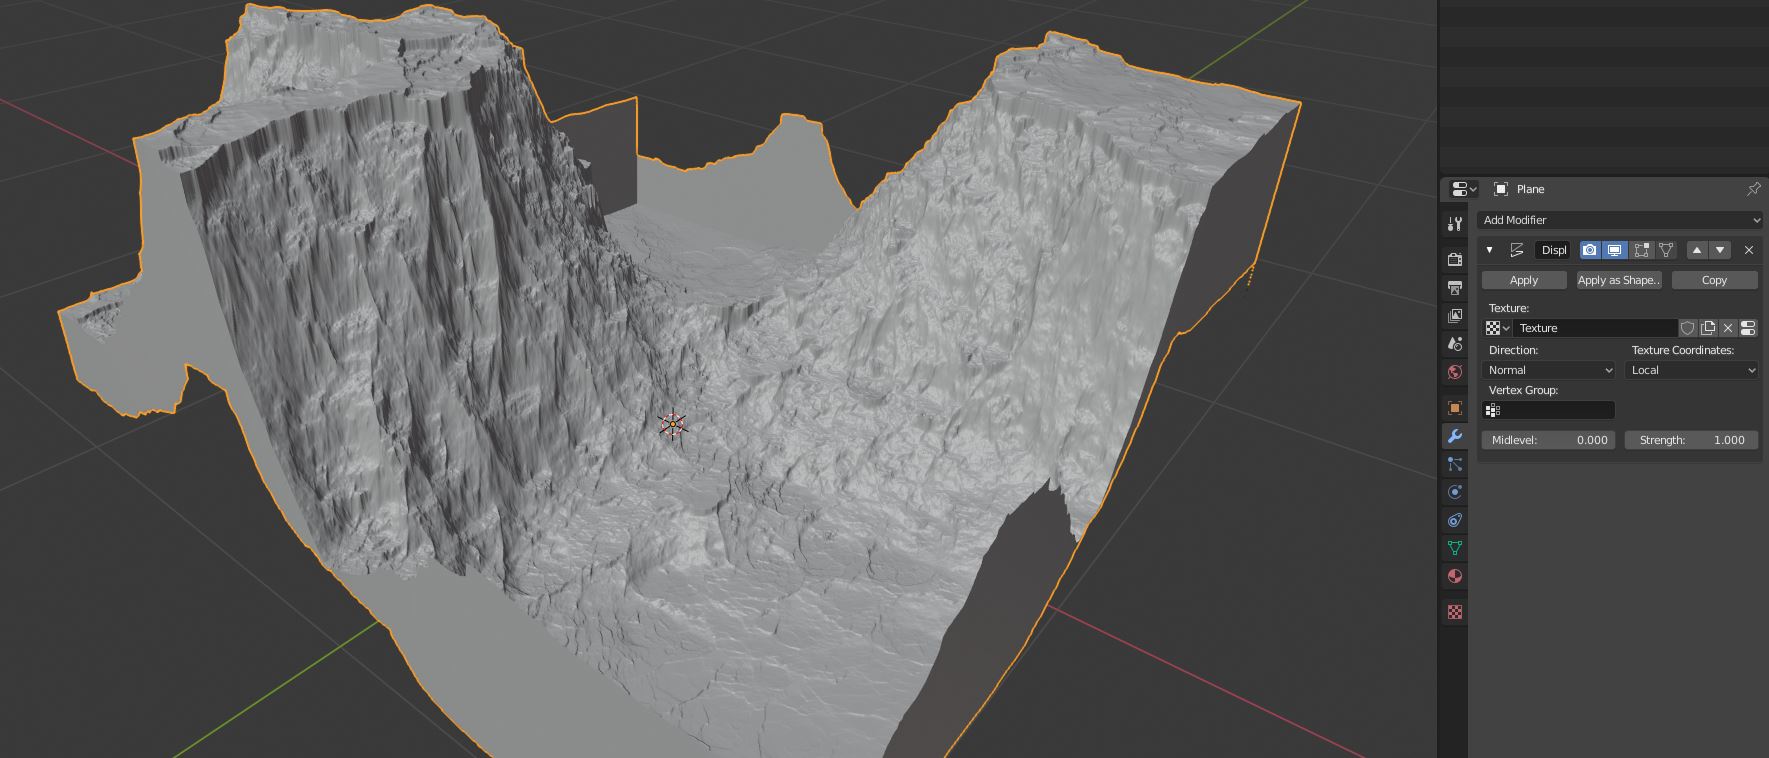Show texture in texture properties tab

coord(1748,328)
